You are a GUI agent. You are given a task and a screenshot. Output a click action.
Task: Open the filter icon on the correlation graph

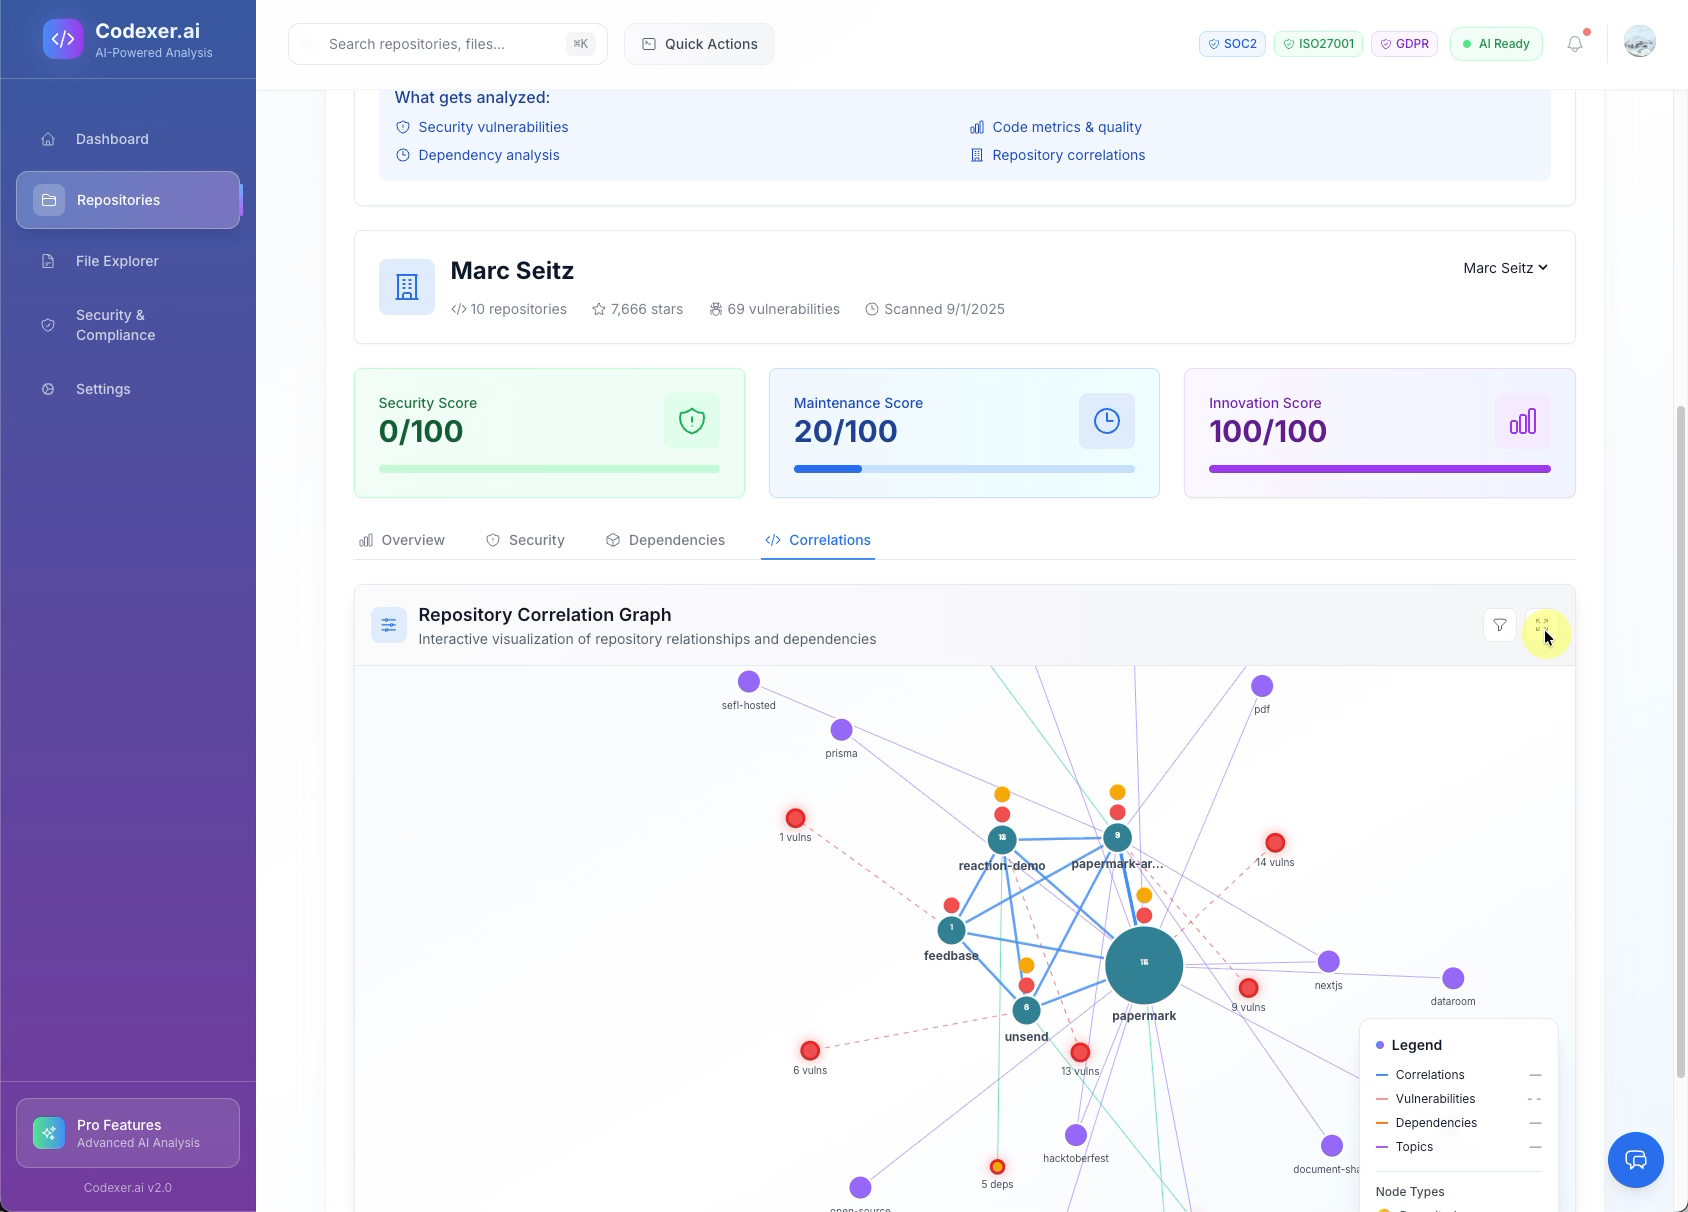[x=1500, y=625]
